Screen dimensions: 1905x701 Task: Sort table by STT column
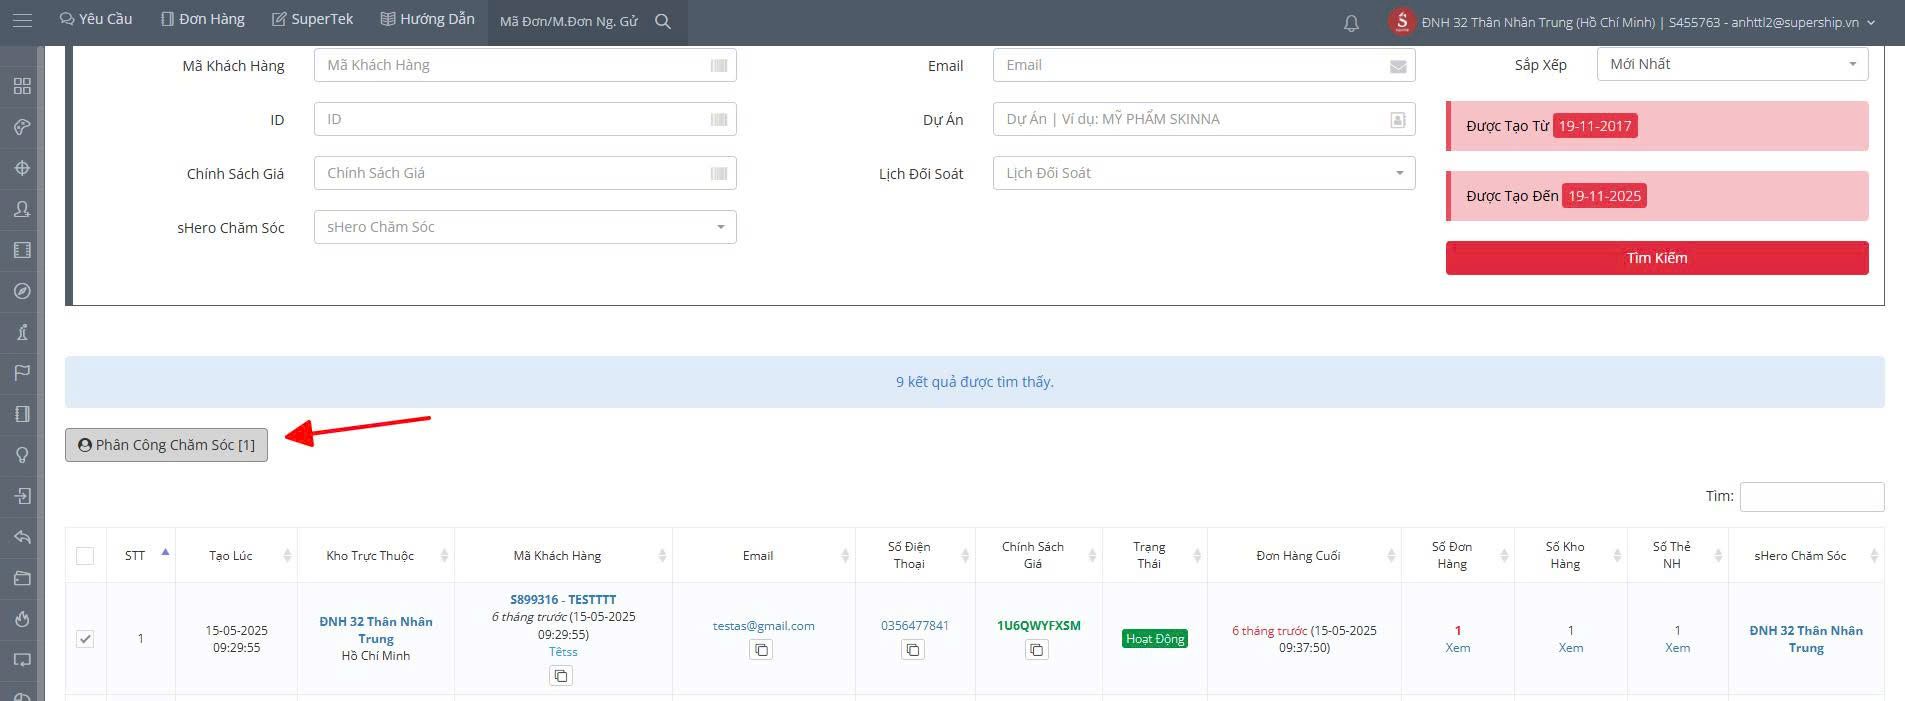[x=141, y=555]
